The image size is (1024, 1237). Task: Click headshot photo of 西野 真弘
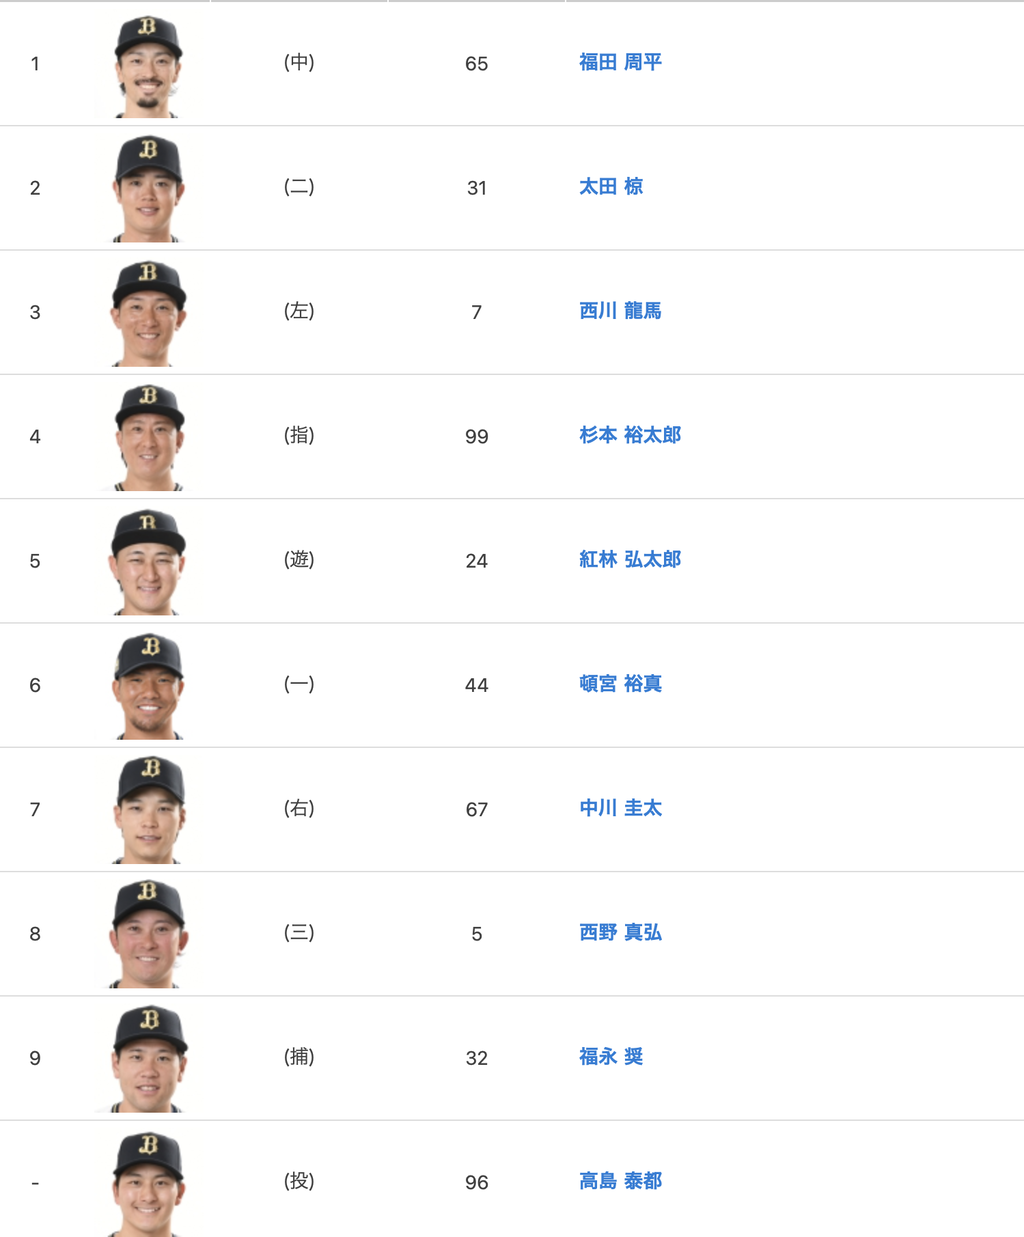point(148,935)
